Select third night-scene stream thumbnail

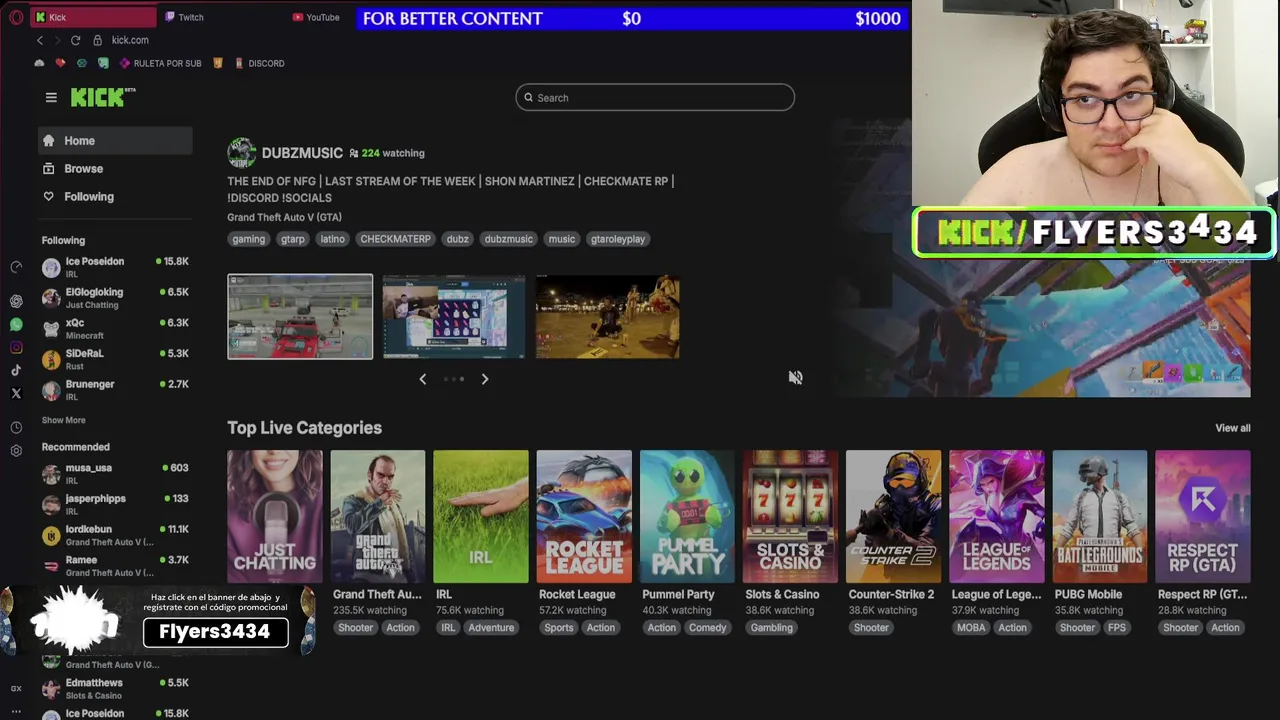coord(608,316)
